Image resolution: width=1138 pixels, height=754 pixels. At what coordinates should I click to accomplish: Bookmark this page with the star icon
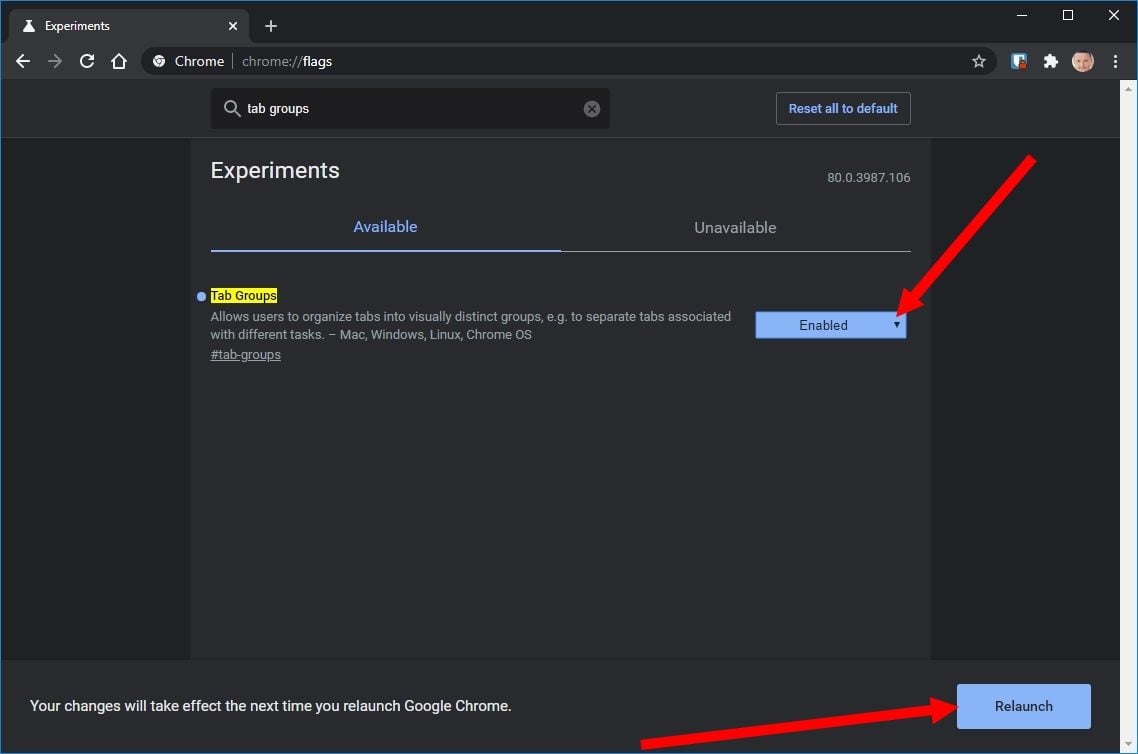(x=978, y=62)
